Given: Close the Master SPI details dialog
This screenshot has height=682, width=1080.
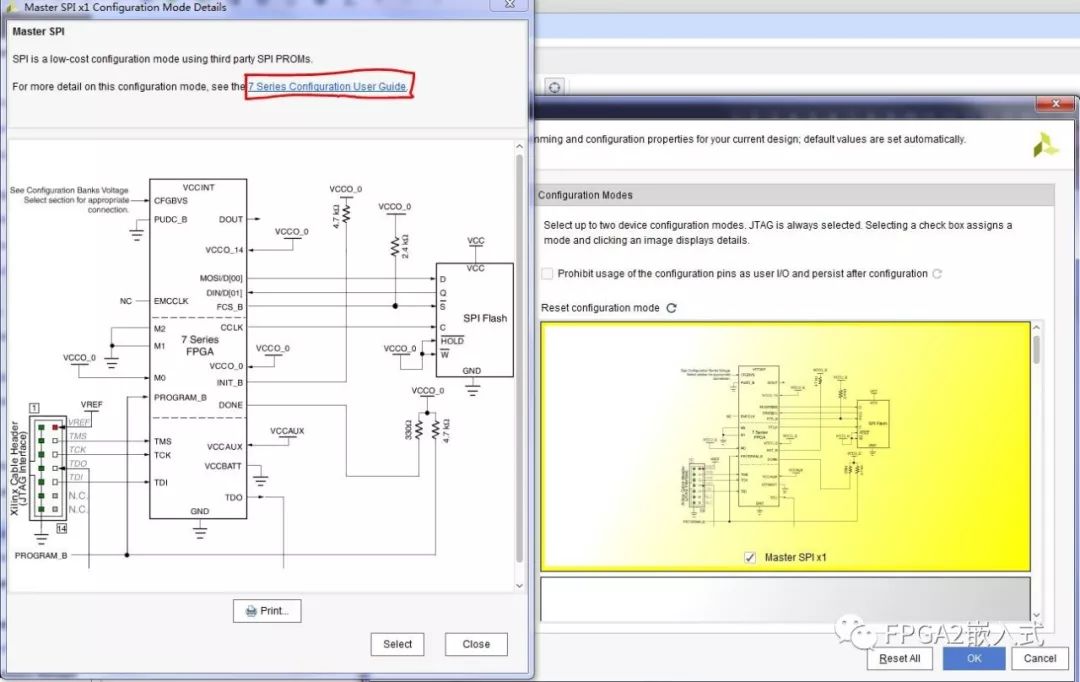Looking at the screenshot, I should coord(476,644).
